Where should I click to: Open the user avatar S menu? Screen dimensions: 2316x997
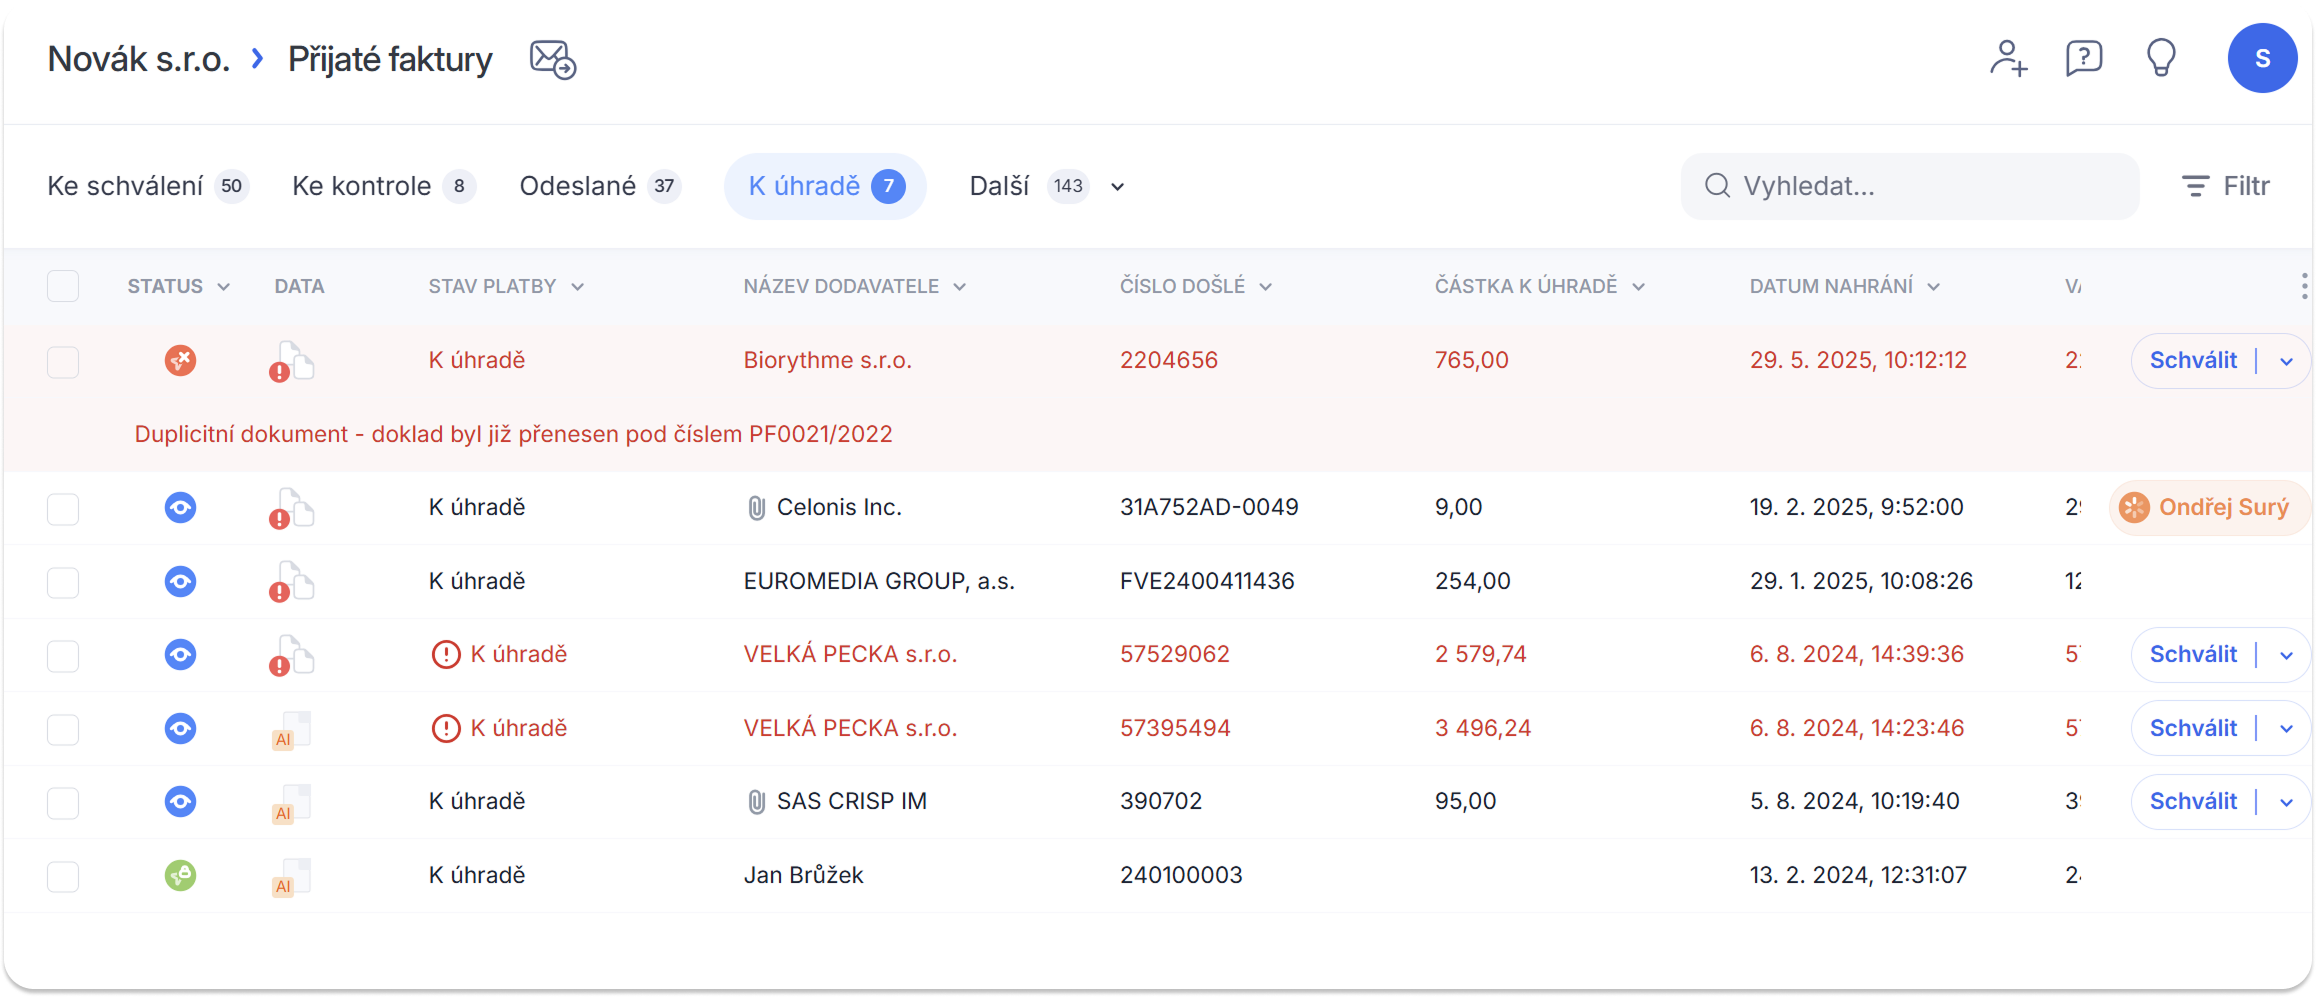(2262, 58)
